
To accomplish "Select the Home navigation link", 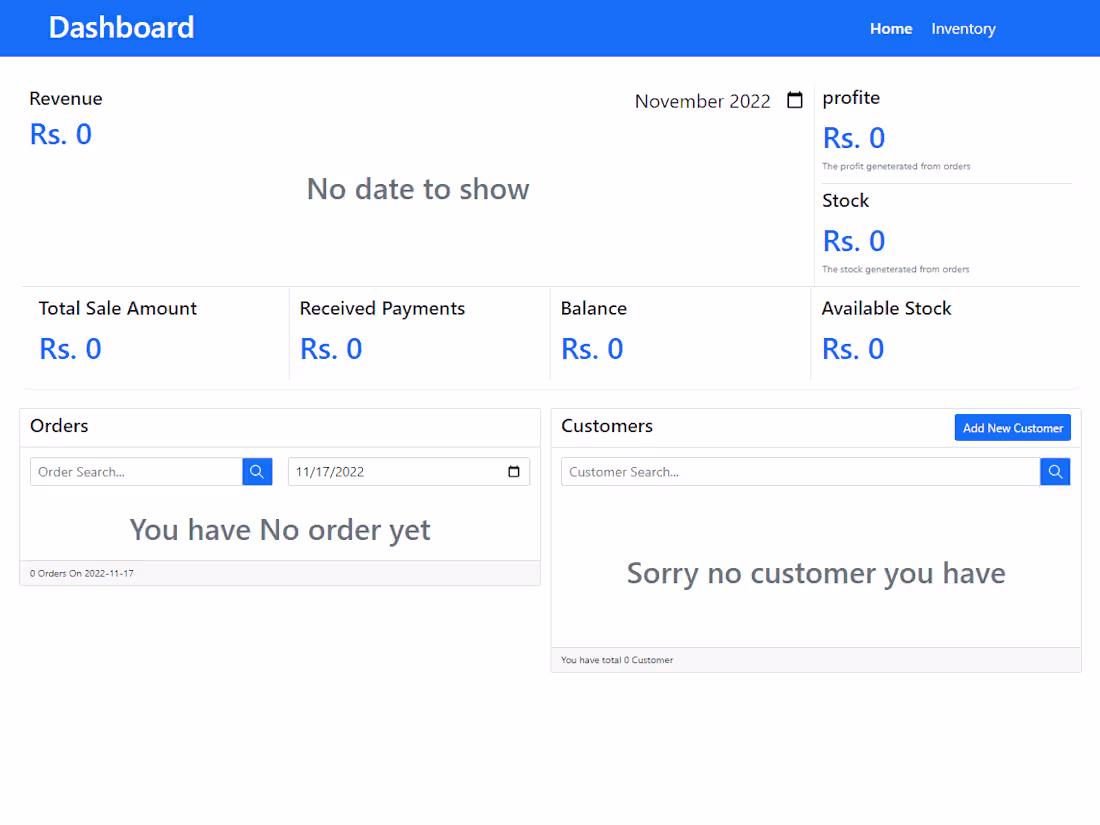I will (x=891, y=29).
